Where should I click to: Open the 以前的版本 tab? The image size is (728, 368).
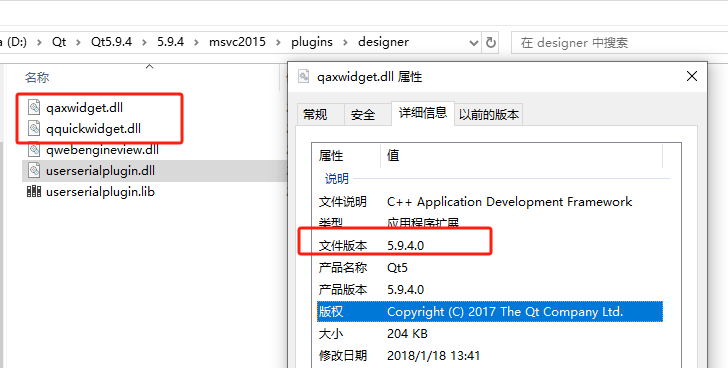(x=489, y=115)
